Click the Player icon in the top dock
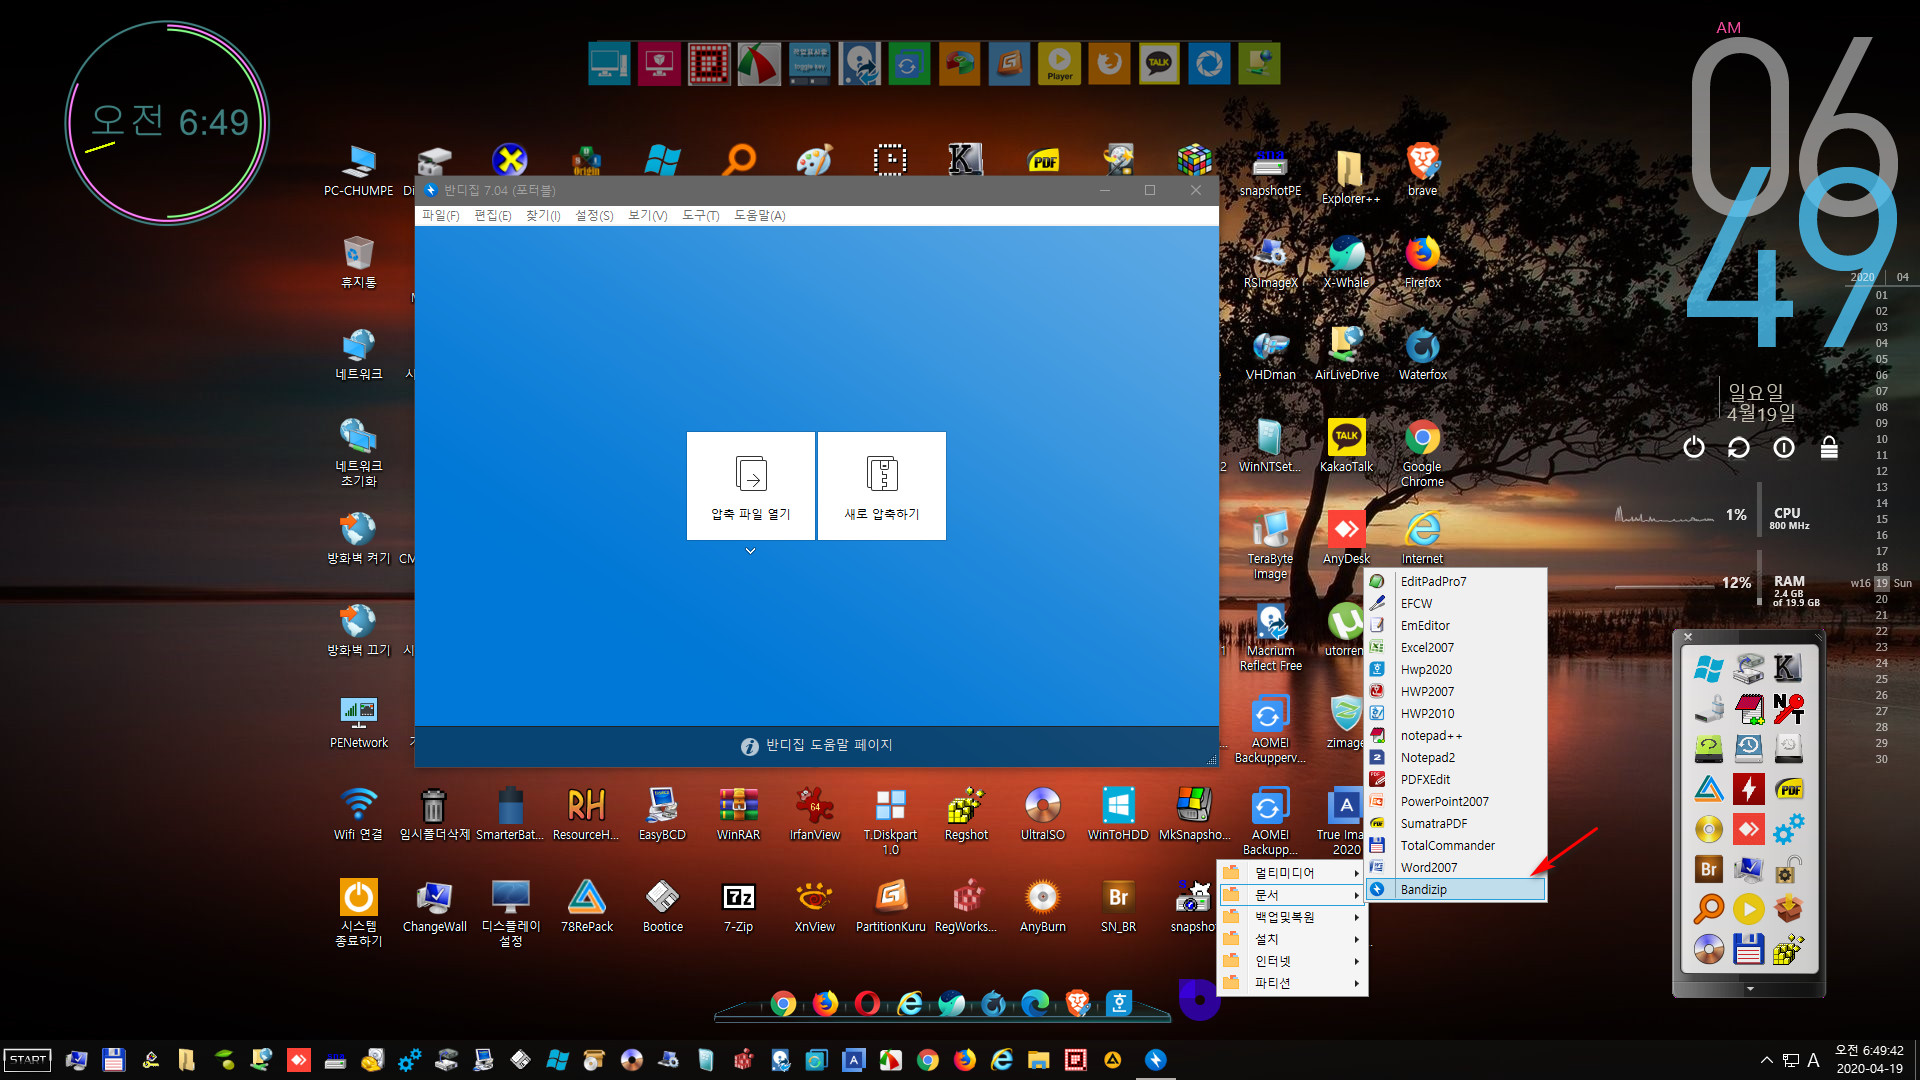This screenshot has width=1920, height=1080. coord(1059,64)
